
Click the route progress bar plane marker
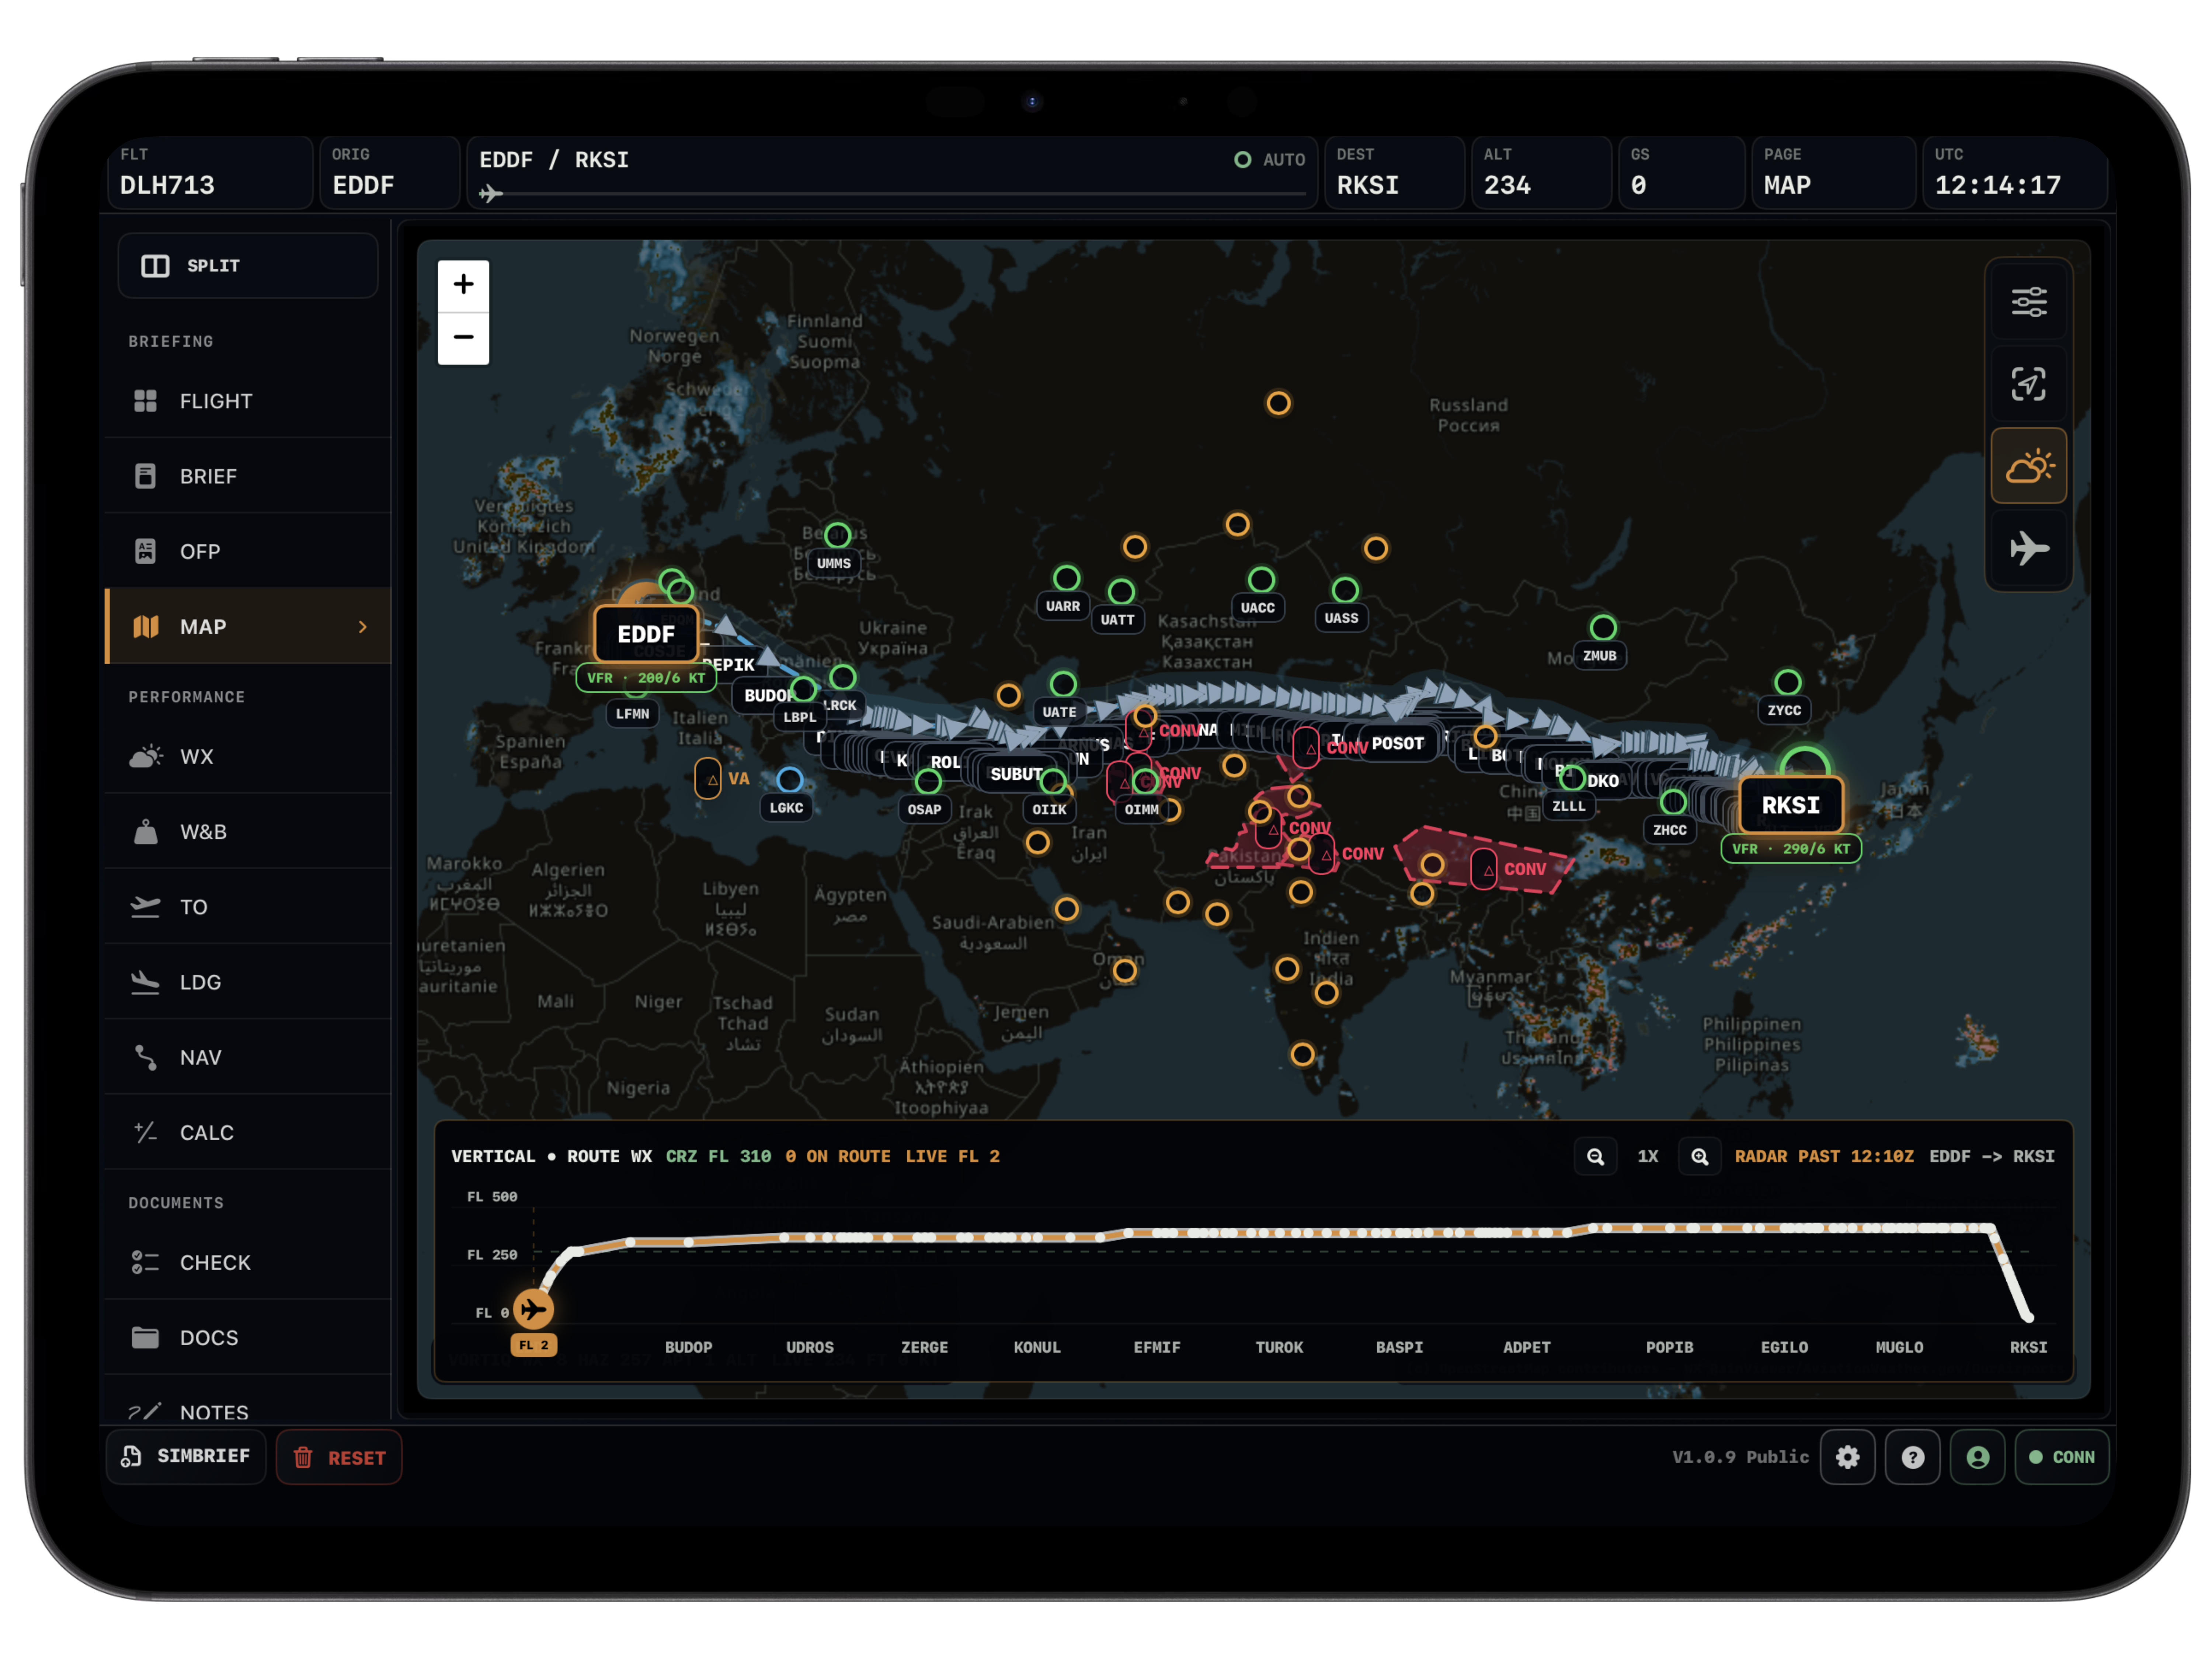tap(490, 194)
